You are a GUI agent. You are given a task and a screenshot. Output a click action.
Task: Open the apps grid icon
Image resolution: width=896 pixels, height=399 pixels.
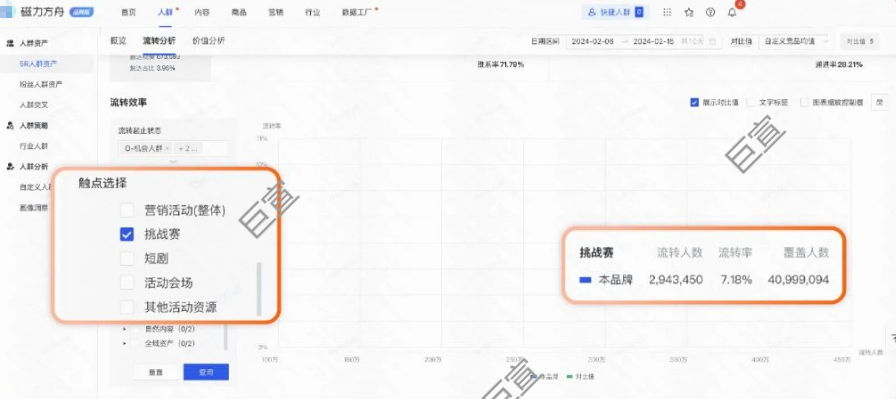click(x=667, y=12)
